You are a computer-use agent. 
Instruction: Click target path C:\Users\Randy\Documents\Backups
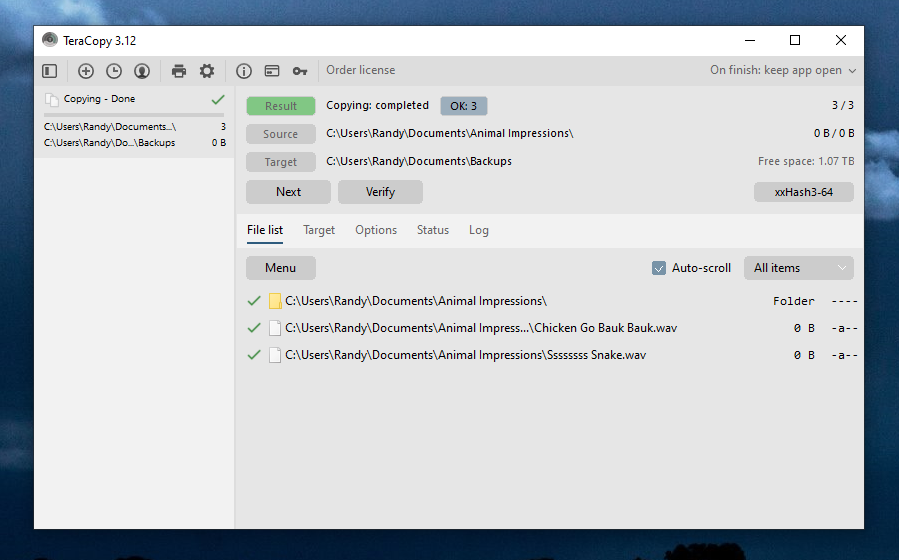419,161
